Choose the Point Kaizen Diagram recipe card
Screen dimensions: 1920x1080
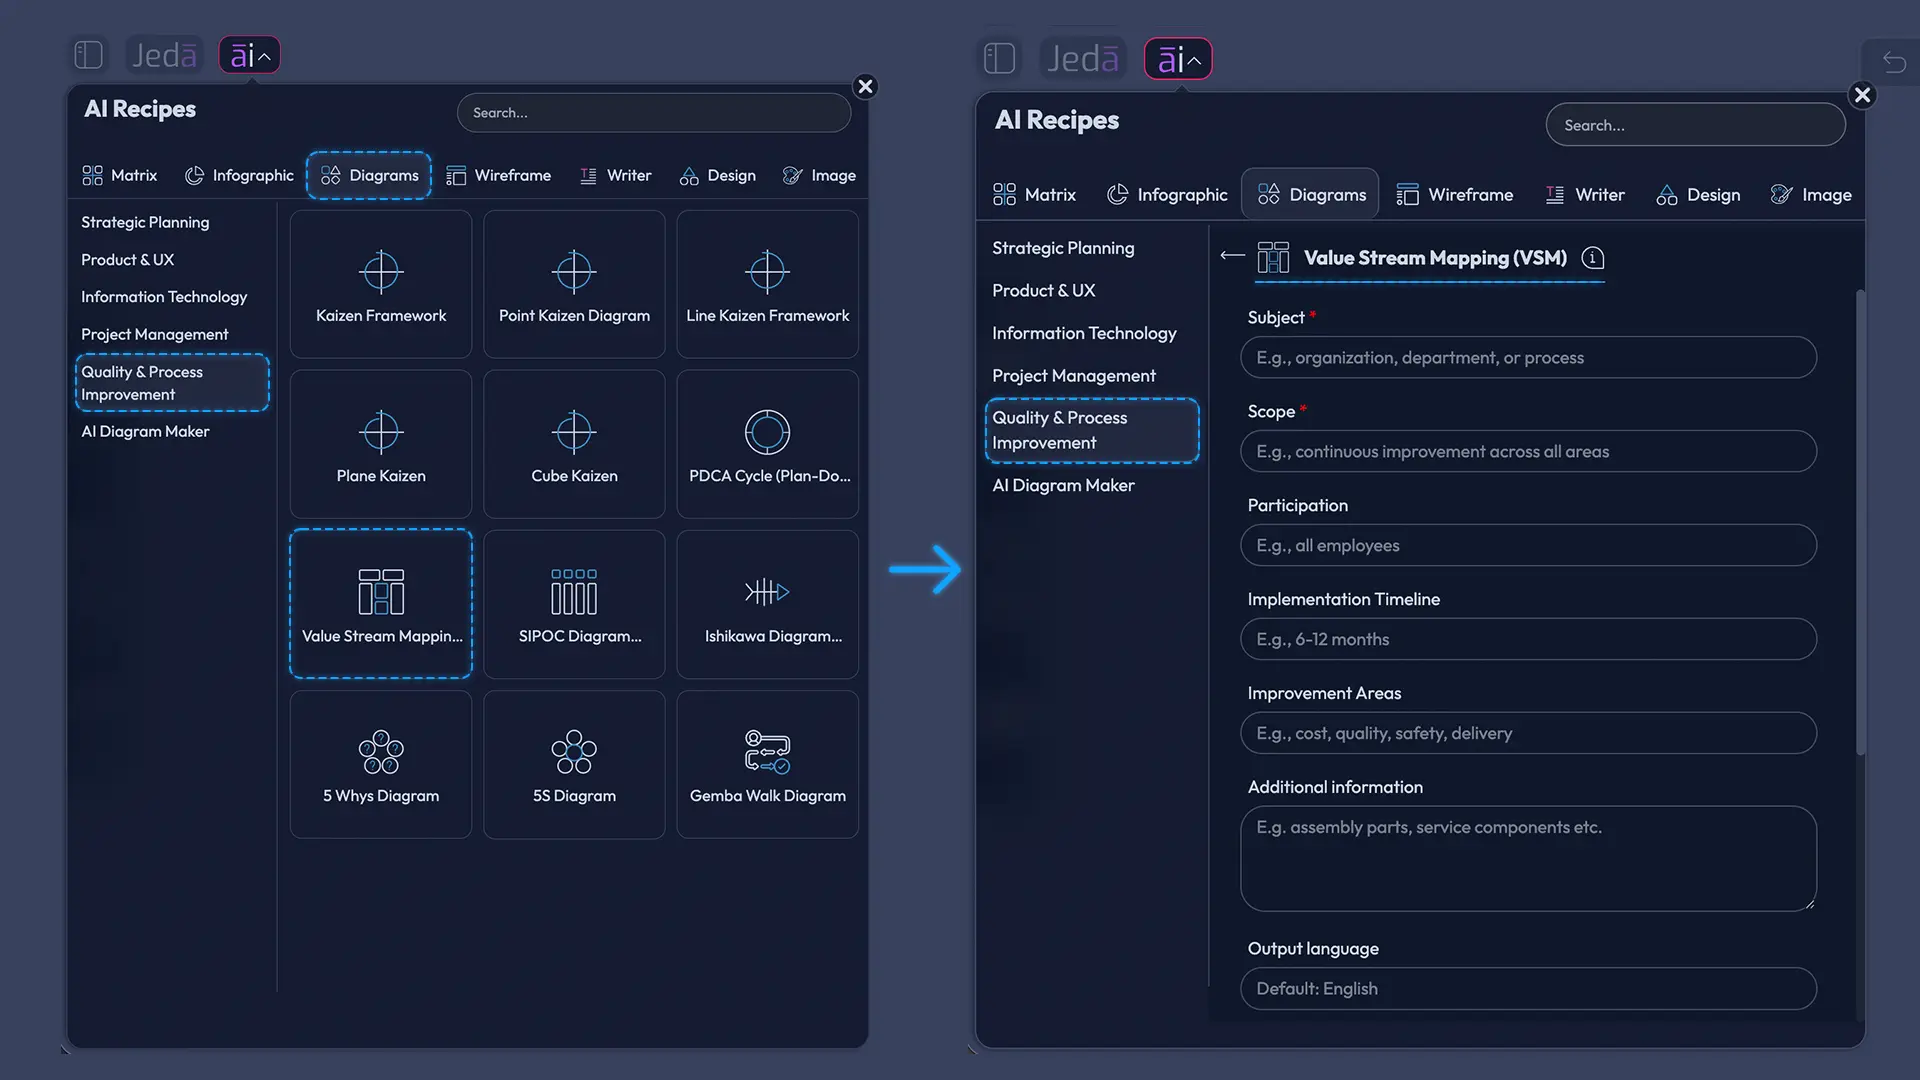click(x=574, y=284)
